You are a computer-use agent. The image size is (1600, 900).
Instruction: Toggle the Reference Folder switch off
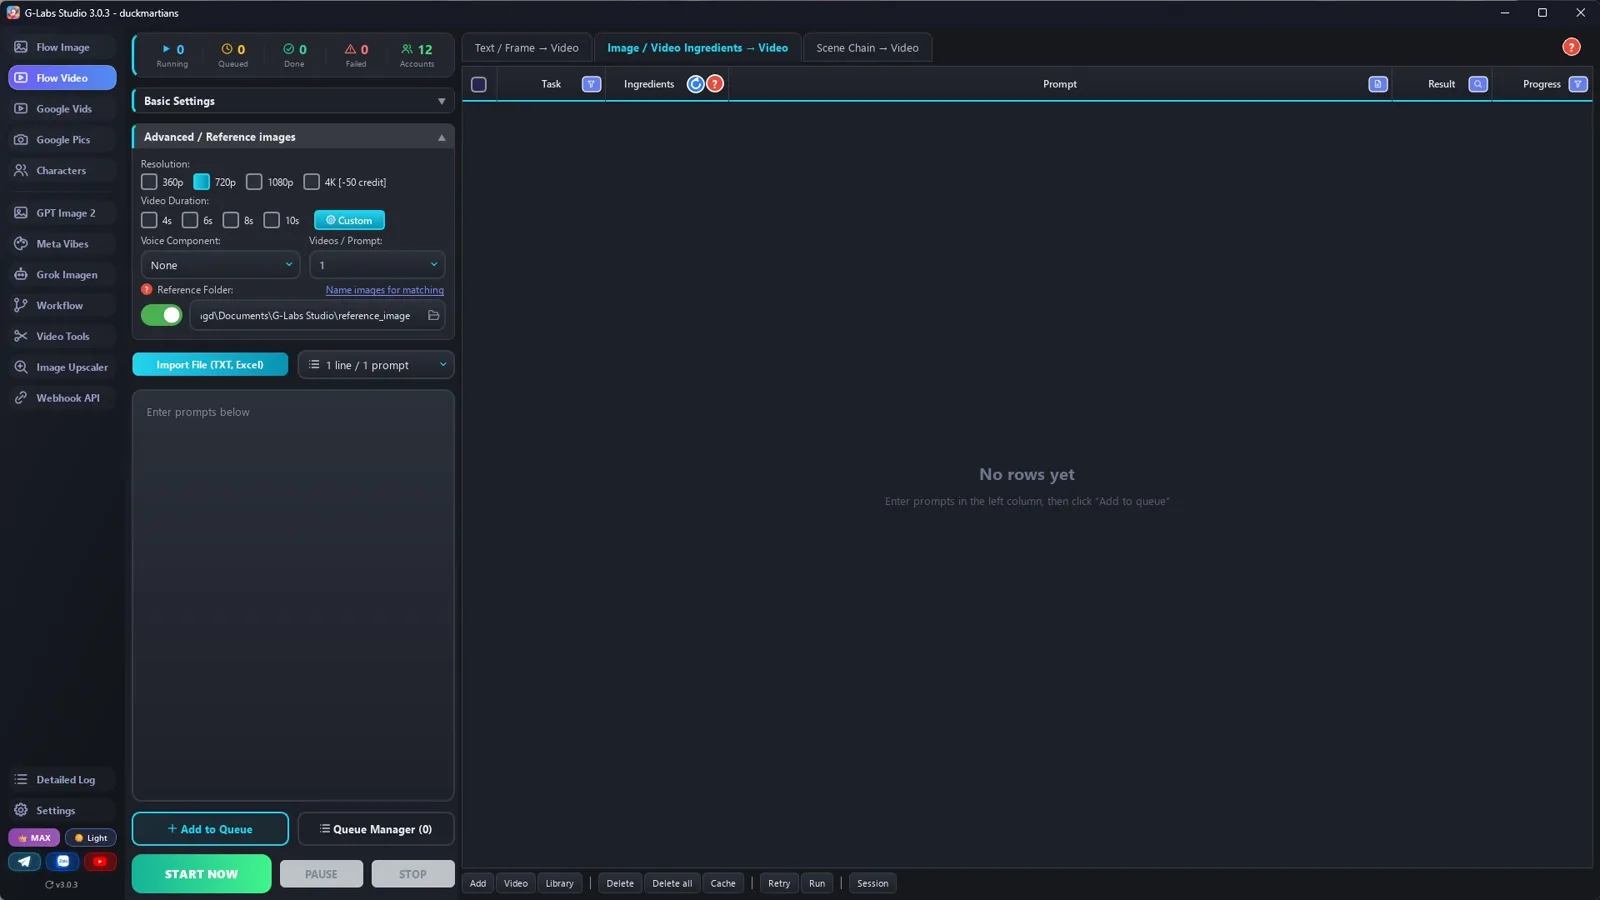[x=162, y=315]
